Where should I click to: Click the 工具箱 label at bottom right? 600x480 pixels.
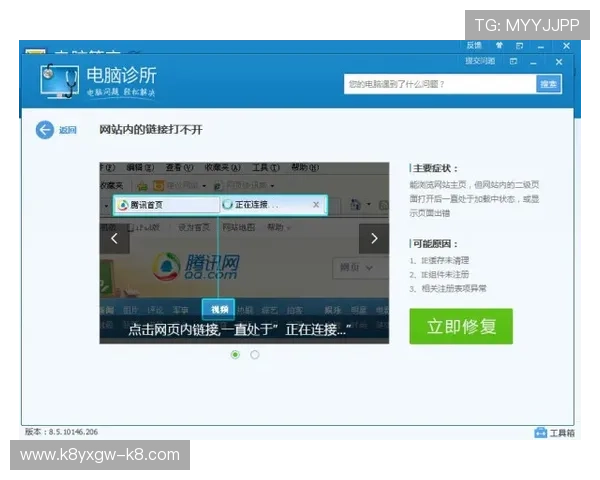pyautogui.click(x=562, y=433)
